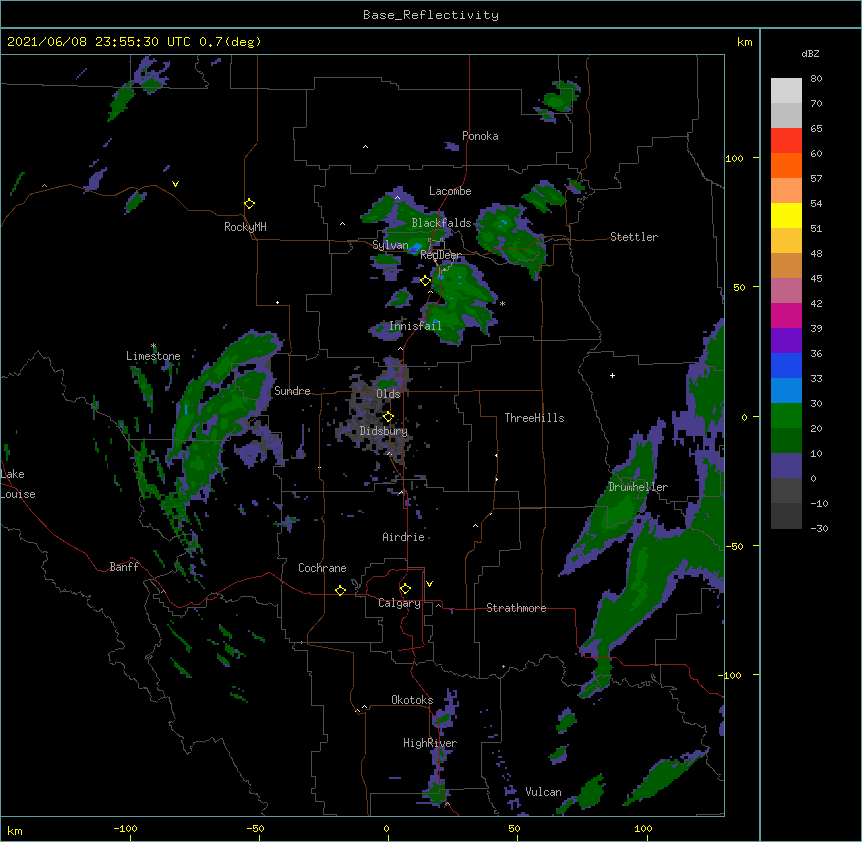Image resolution: width=862 pixels, height=842 pixels.
Task: Click the Okotoks town label
Action: [412, 700]
